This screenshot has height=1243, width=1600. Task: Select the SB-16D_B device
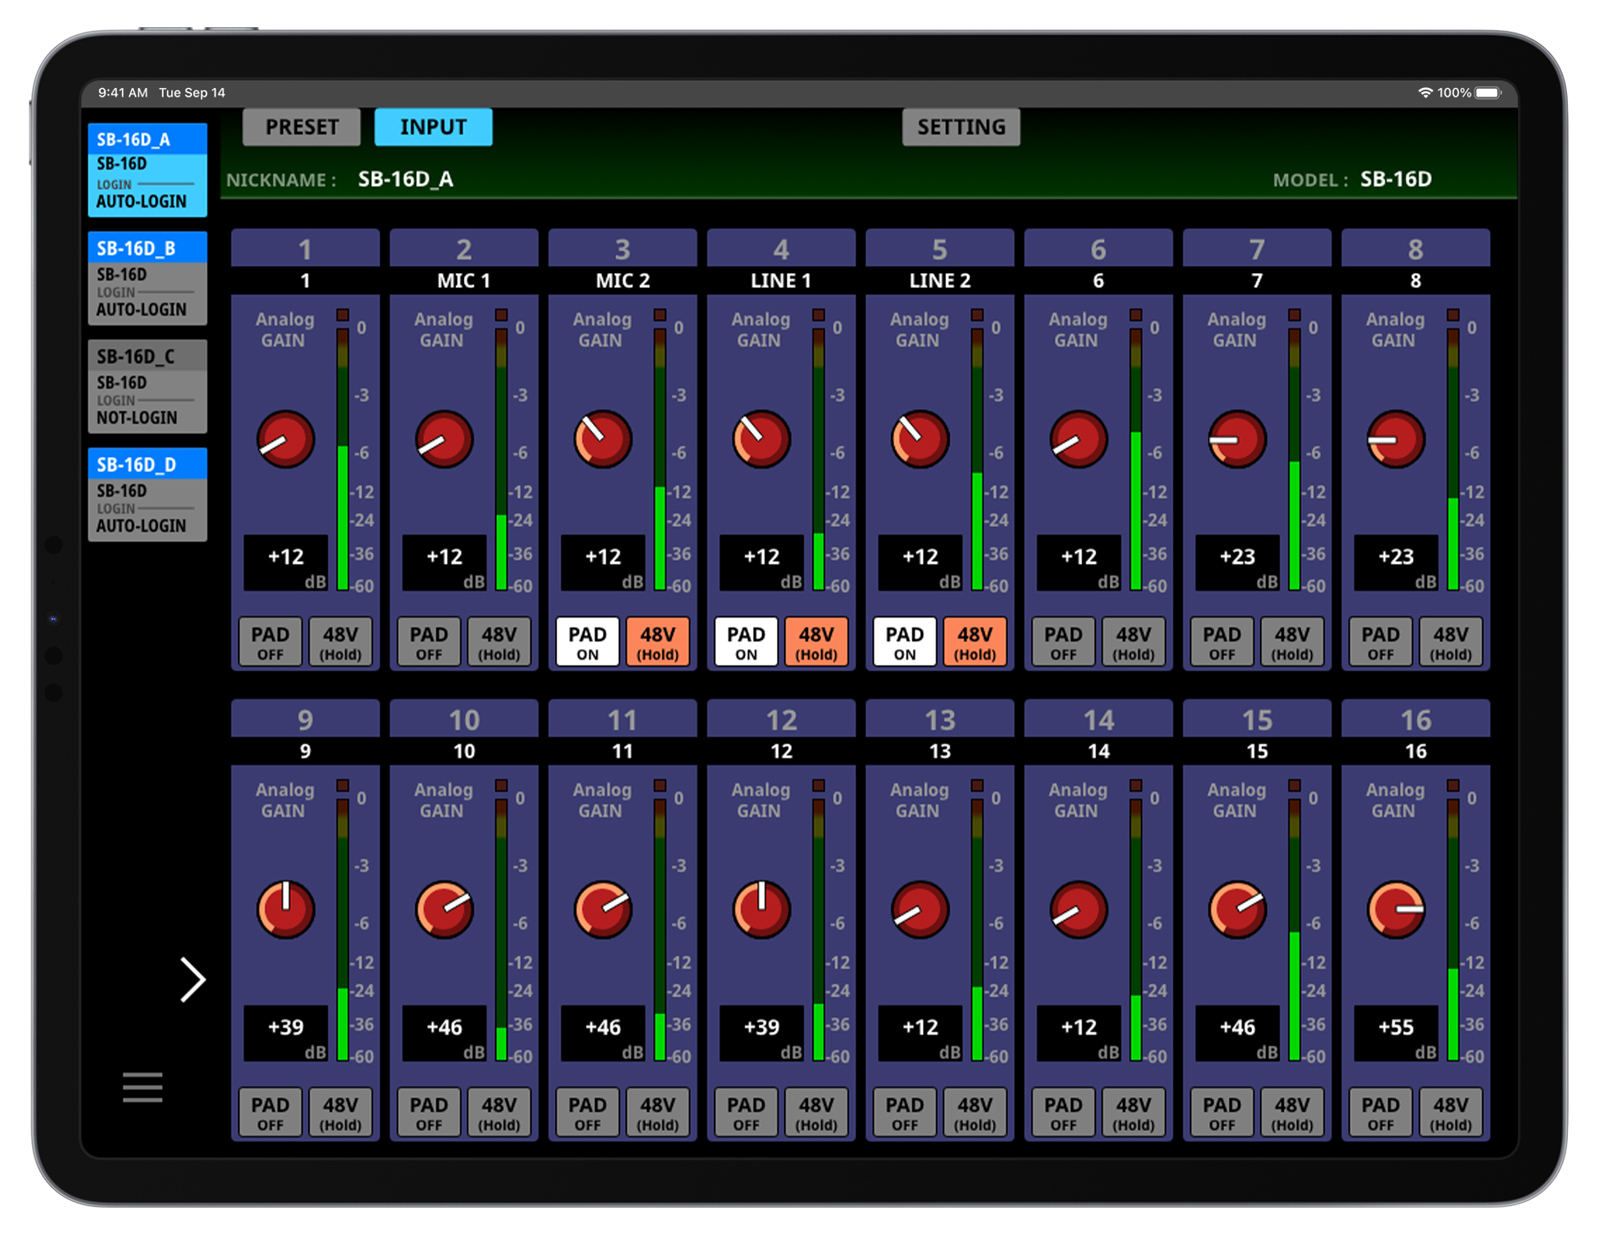tap(147, 278)
